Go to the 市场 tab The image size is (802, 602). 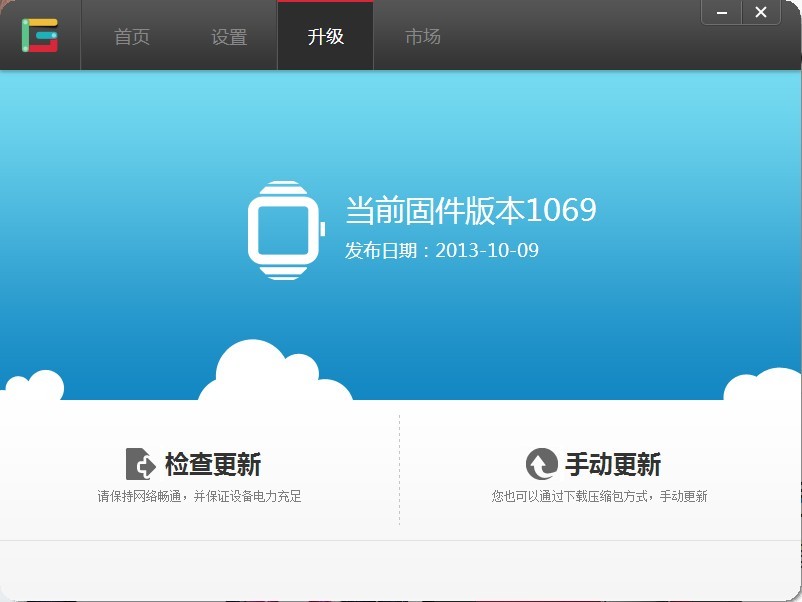[x=422, y=37]
